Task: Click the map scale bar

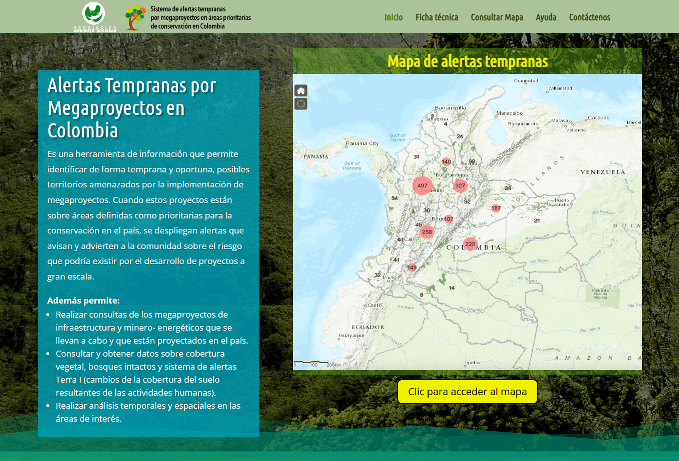Action: [x=312, y=364]
